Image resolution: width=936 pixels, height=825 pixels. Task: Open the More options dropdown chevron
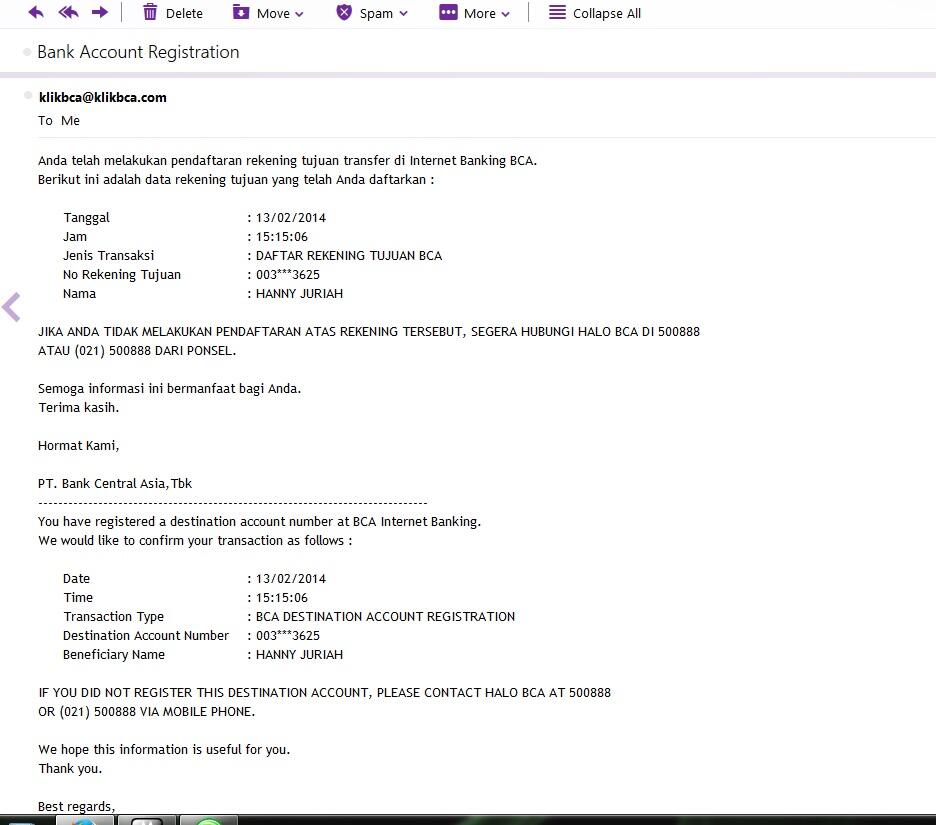pyautogui.click(x=506, y=14)
